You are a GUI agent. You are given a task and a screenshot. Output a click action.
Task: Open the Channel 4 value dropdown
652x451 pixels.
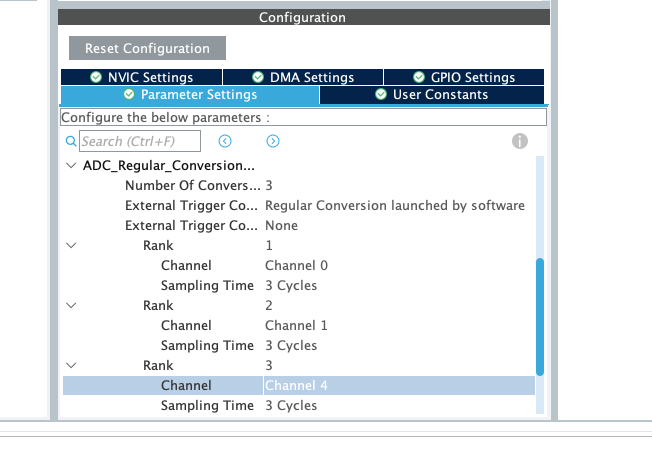pyautogui.click(x=398, y=386)
